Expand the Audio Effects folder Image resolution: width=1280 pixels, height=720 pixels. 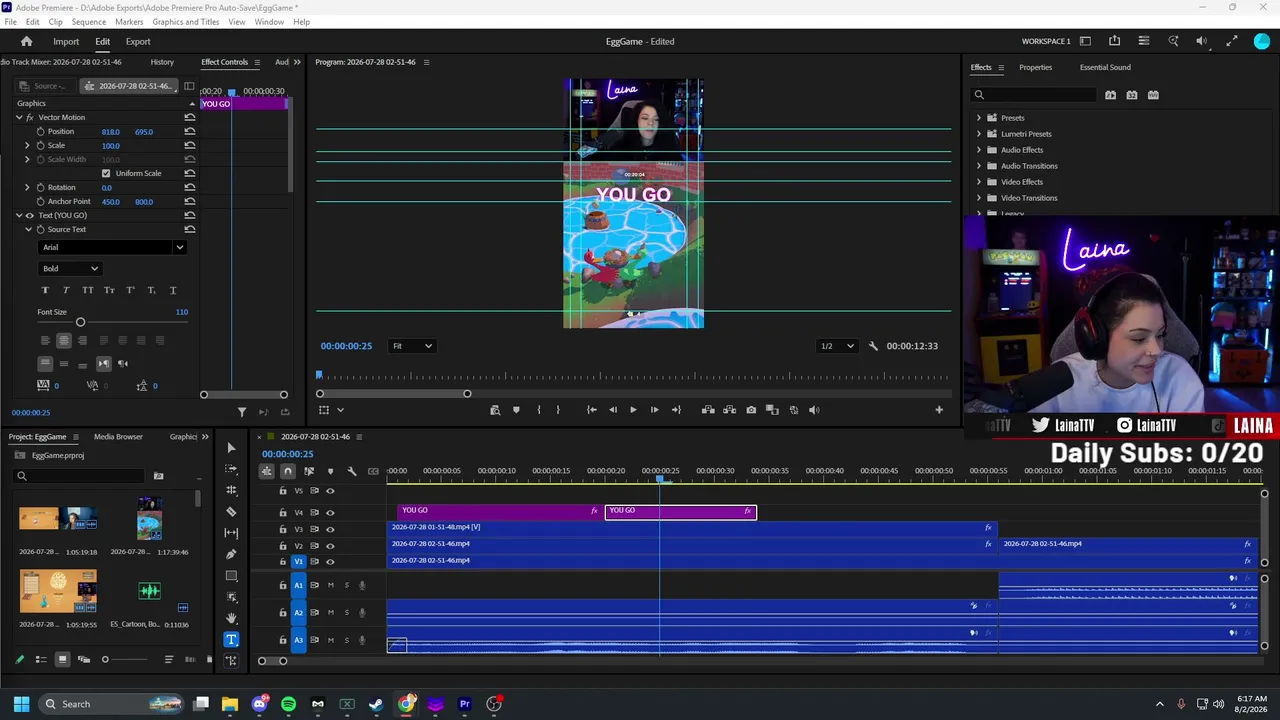pos(979,150)
